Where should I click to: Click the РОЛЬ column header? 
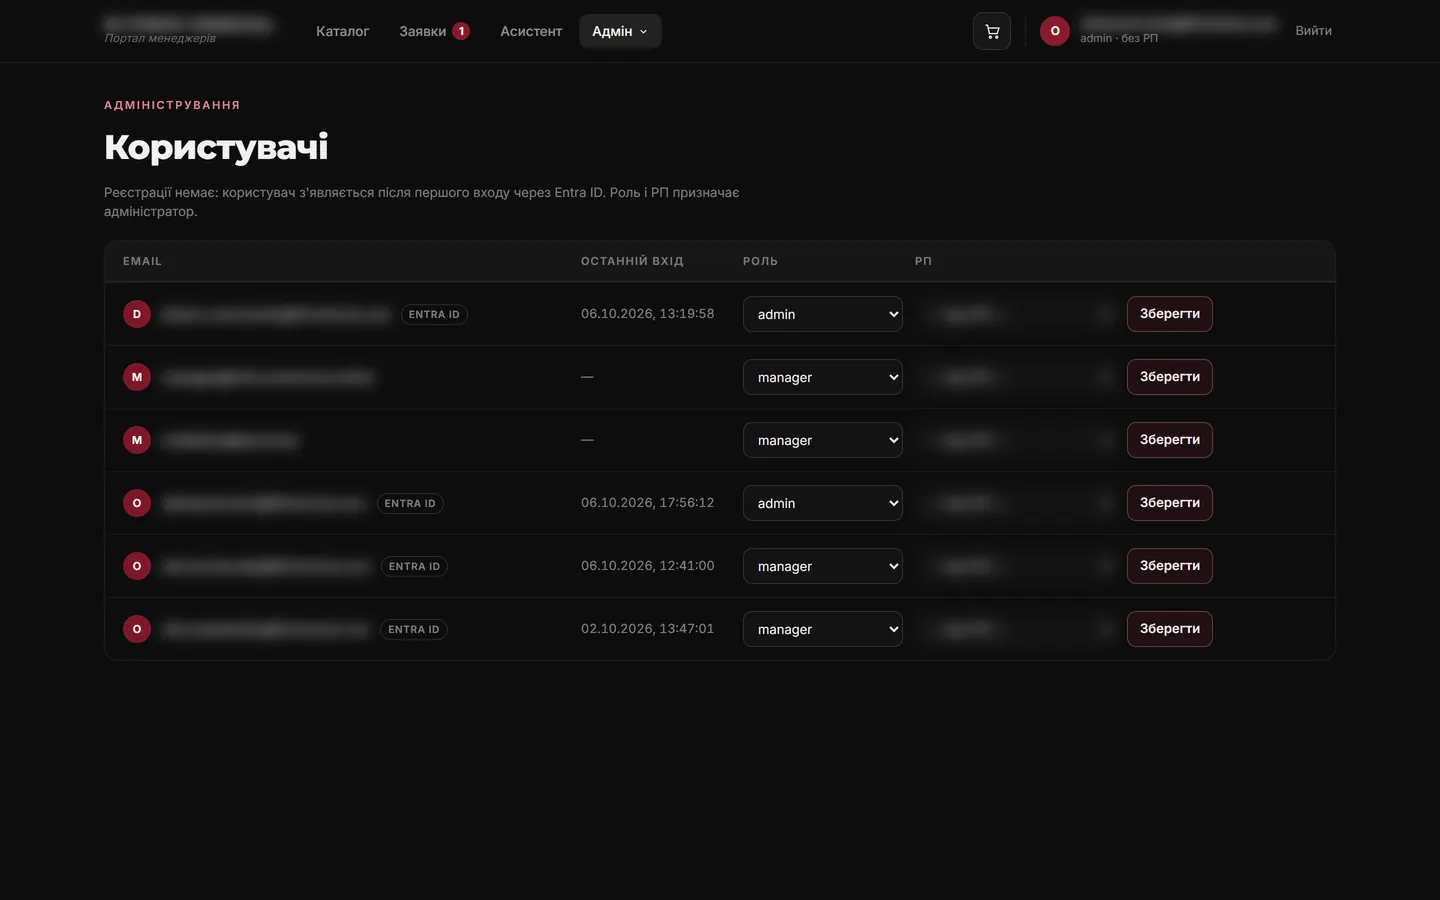(x=760, y=261)
